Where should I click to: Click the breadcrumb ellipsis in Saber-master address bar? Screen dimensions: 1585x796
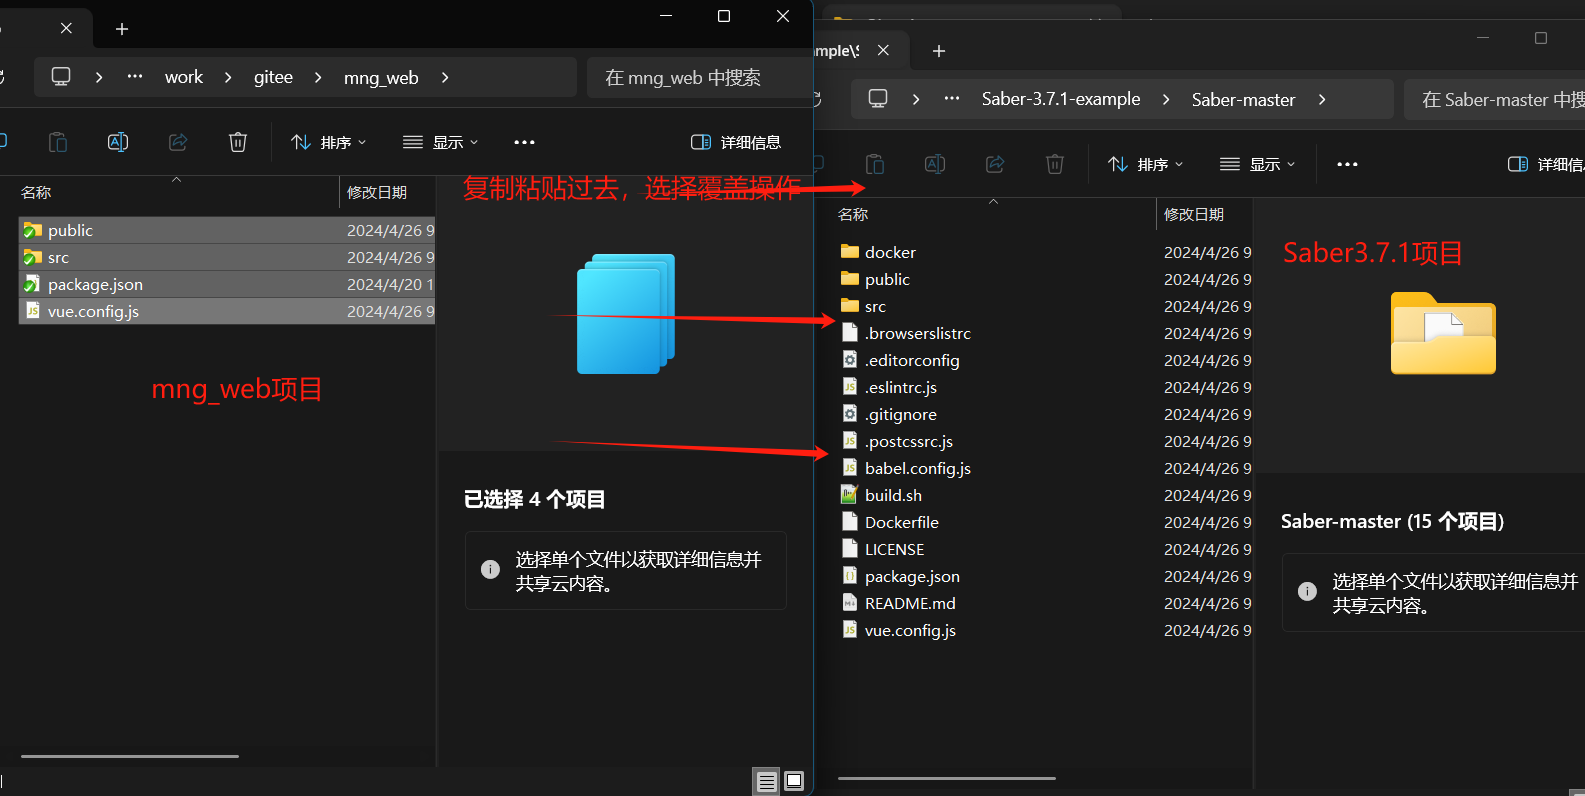[x=952, y=99]
